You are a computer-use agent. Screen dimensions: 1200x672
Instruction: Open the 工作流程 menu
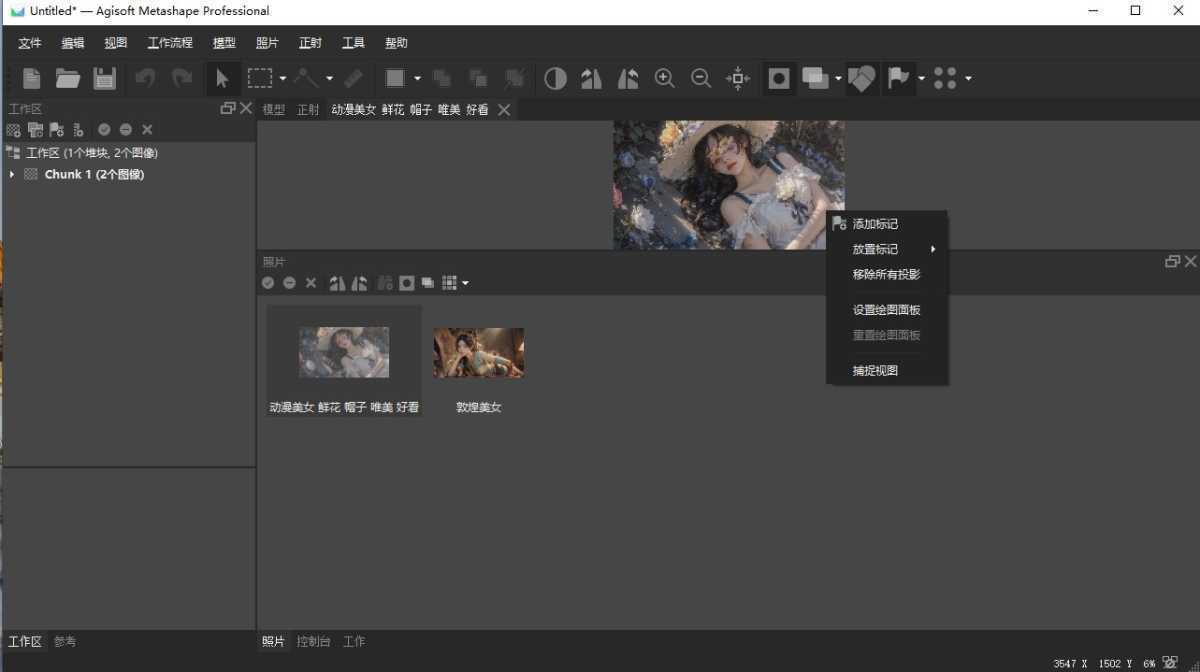tap(168, 42)
